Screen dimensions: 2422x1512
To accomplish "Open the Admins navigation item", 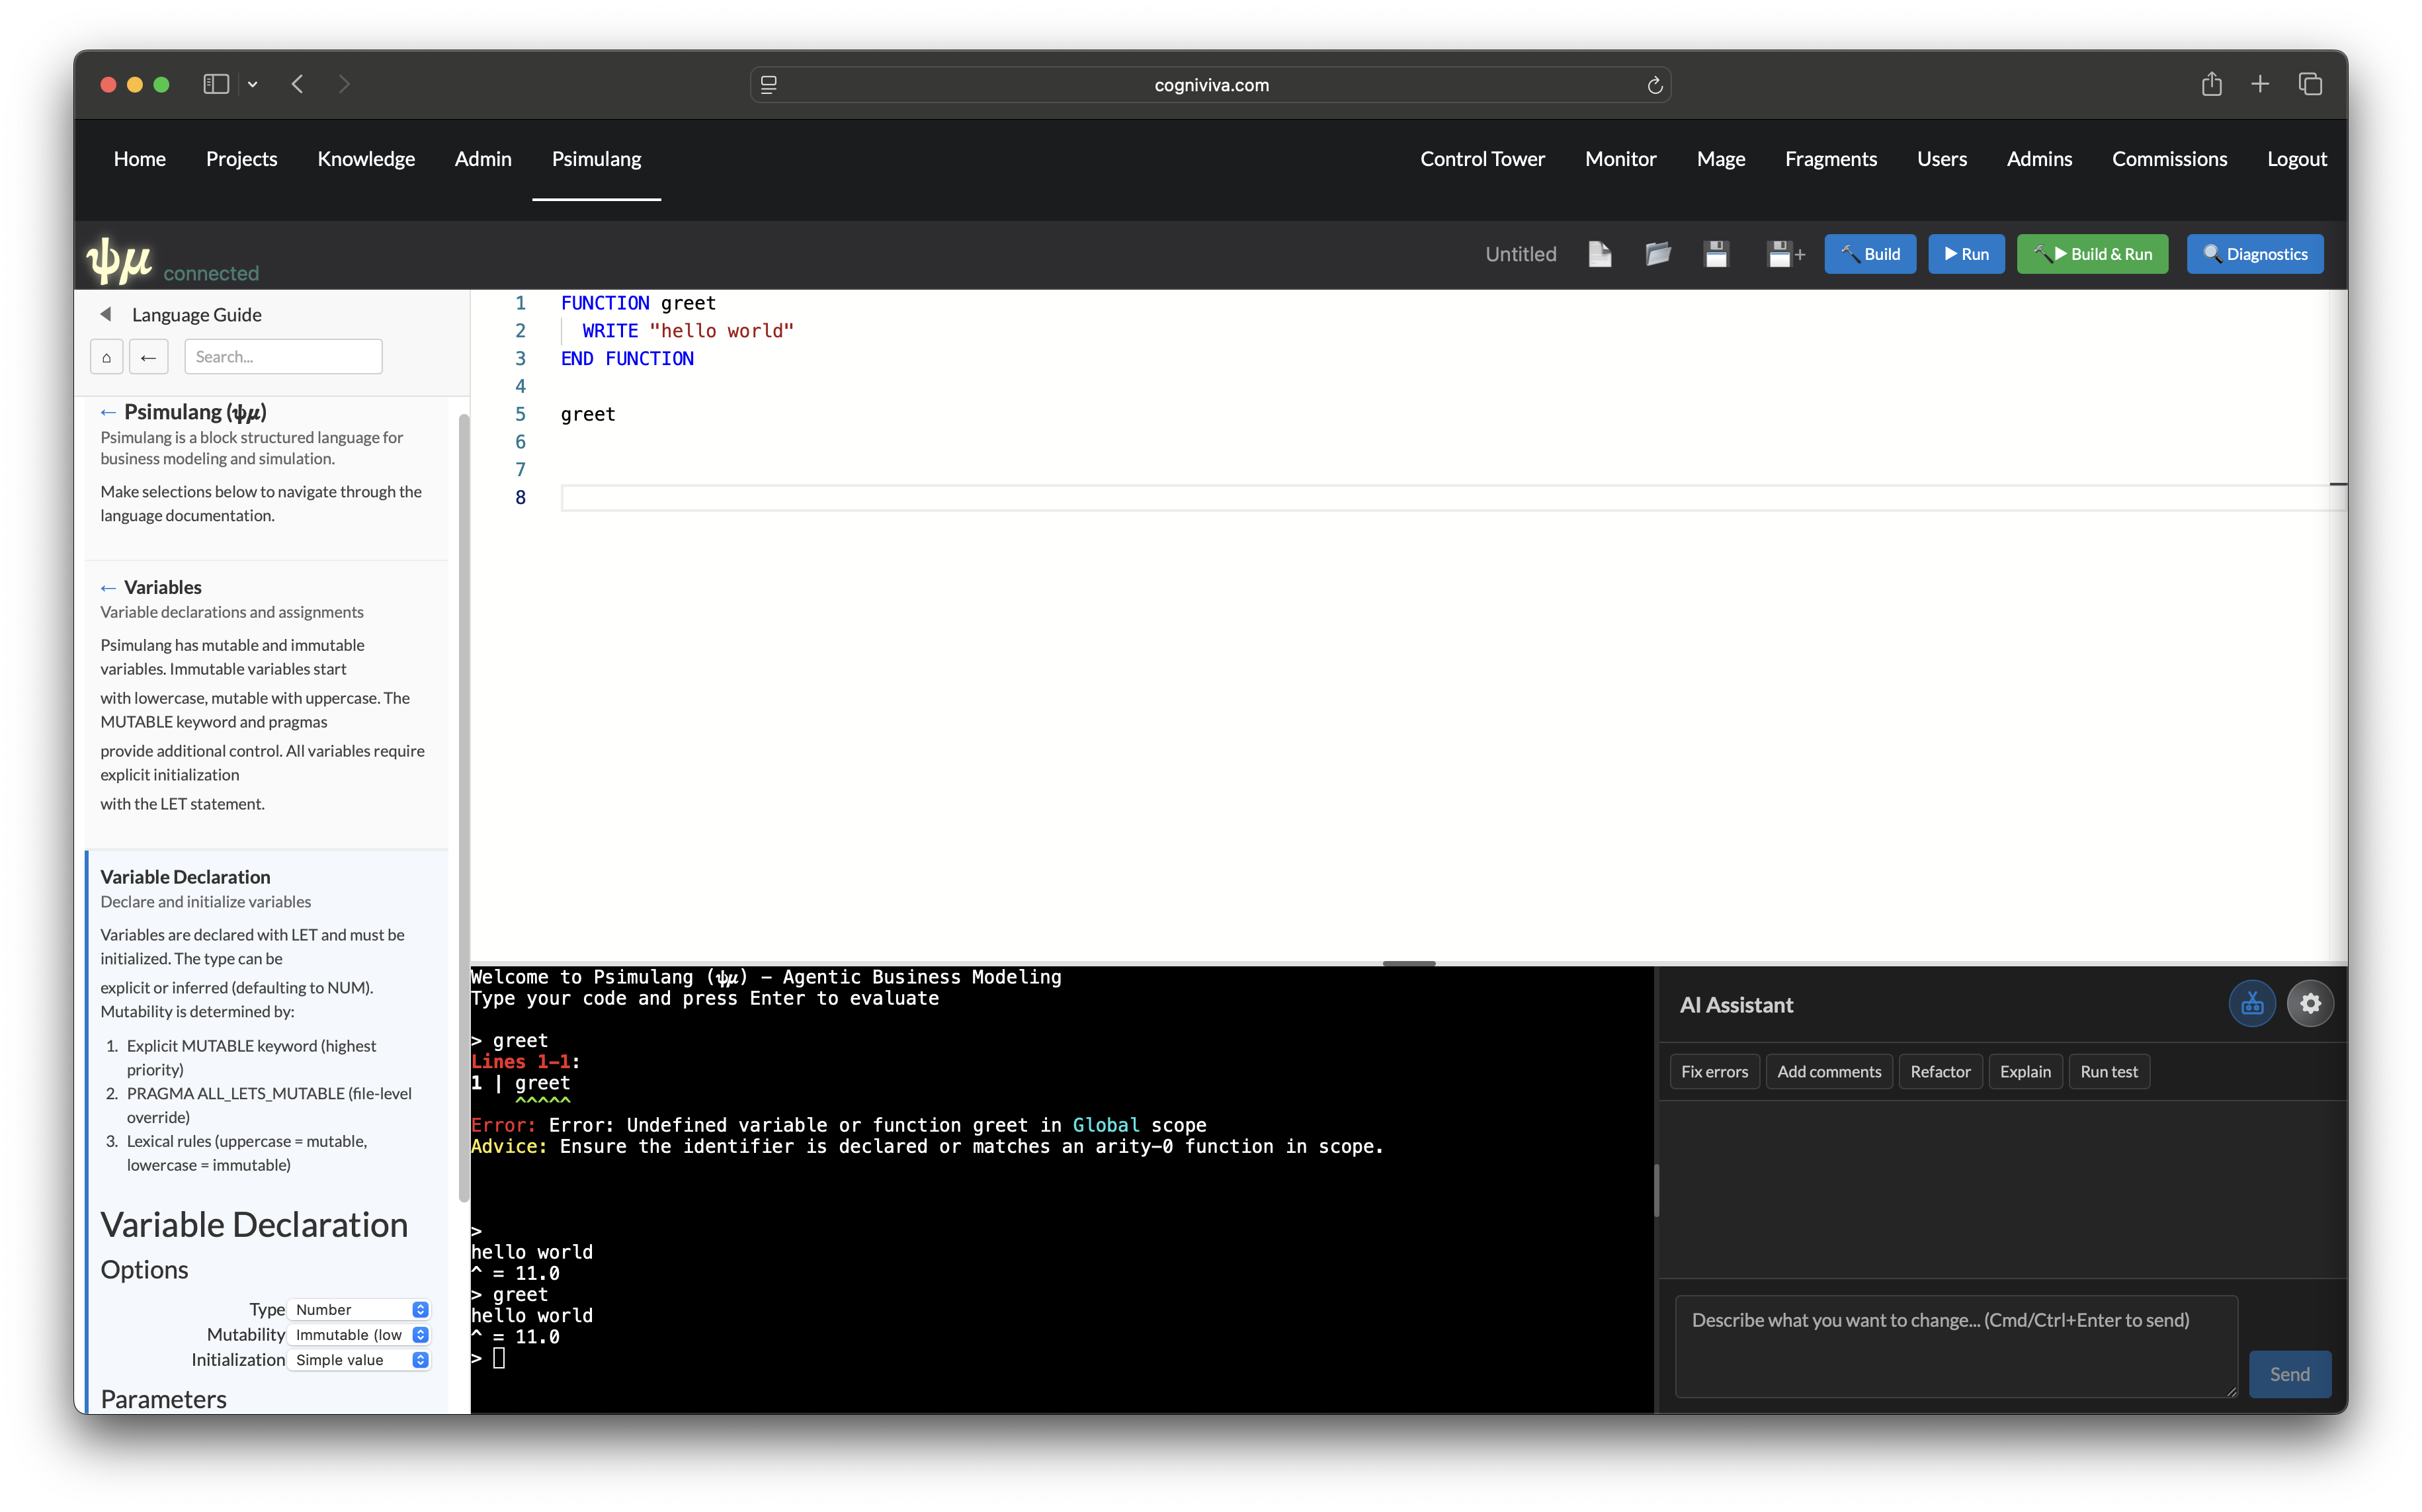I will click(x=2039, y=159).
